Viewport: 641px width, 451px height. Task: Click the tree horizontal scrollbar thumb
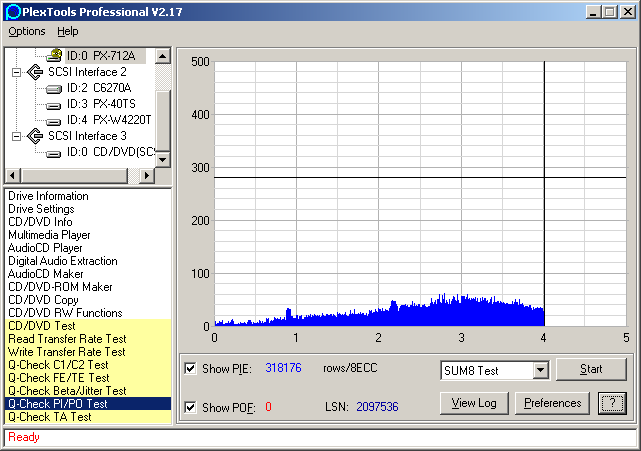(x=75, y=176)
